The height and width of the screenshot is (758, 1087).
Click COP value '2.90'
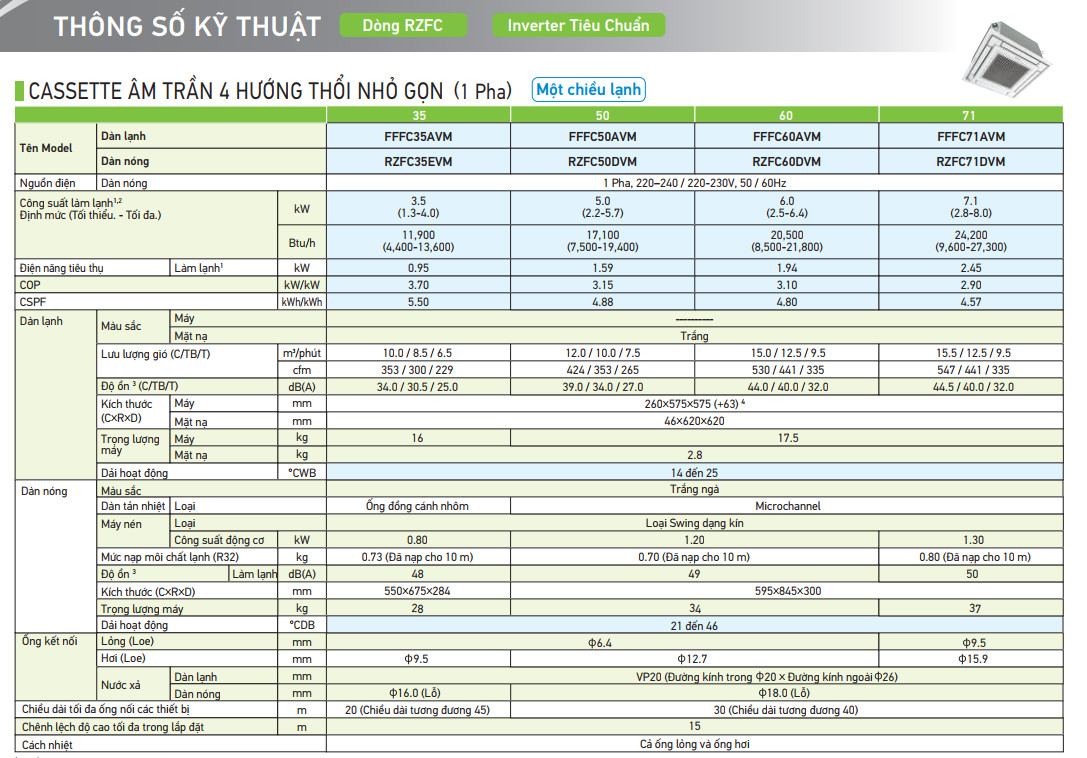coord(971,285)
